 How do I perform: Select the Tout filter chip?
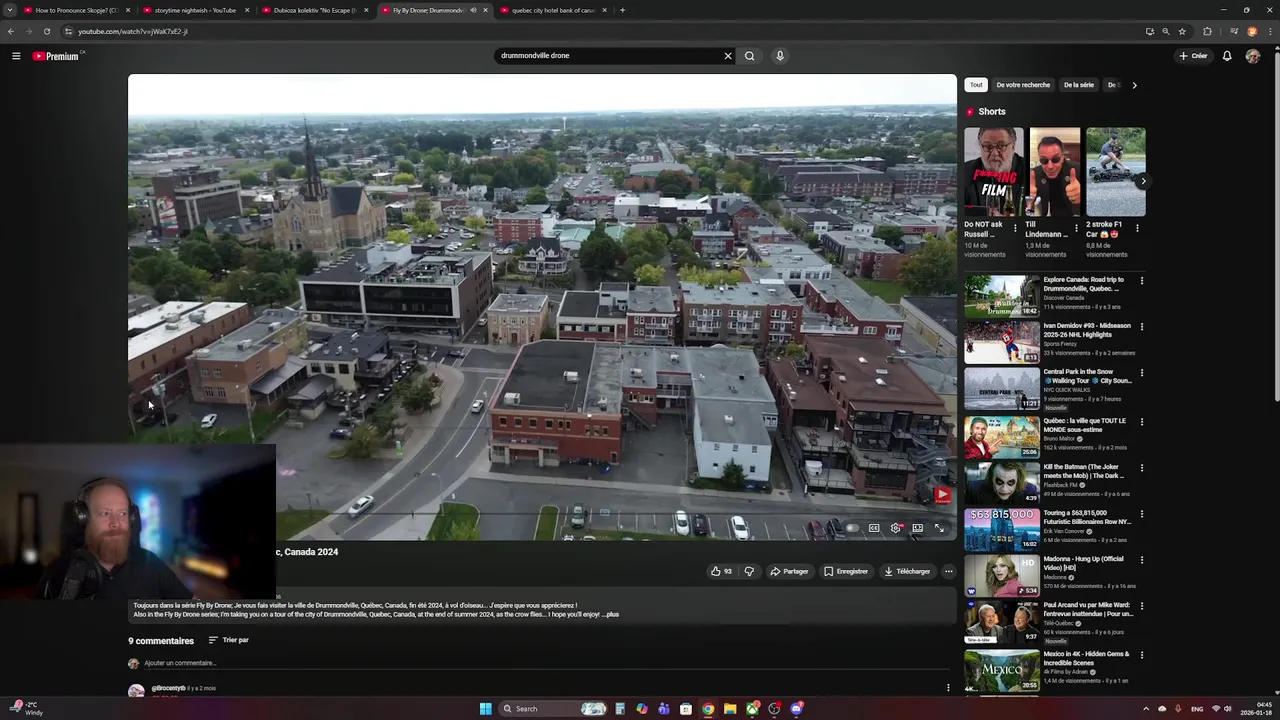click(976, 85)
